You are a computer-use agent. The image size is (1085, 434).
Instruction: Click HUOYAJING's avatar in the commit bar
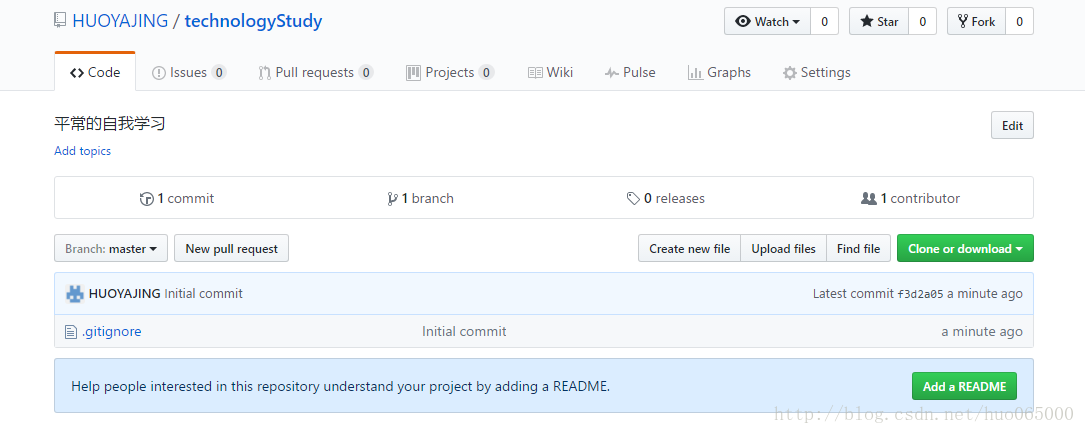coord(75,293)
